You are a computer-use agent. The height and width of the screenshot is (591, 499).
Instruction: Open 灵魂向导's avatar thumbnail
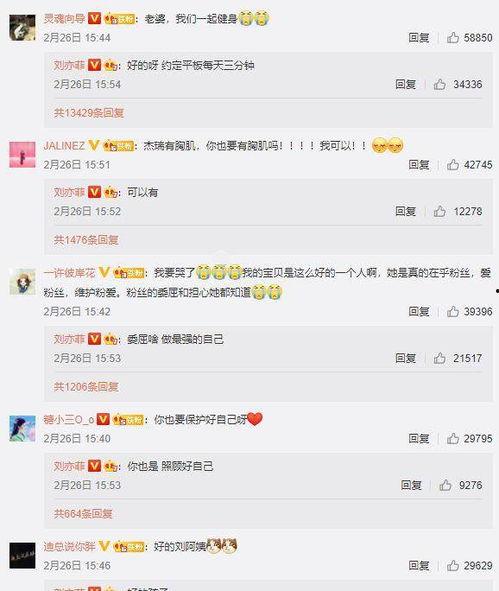pos(22,28)
